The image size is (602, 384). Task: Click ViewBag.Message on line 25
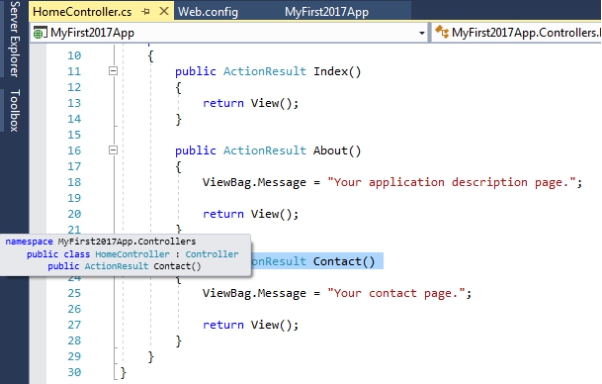[x=254, y=293]
